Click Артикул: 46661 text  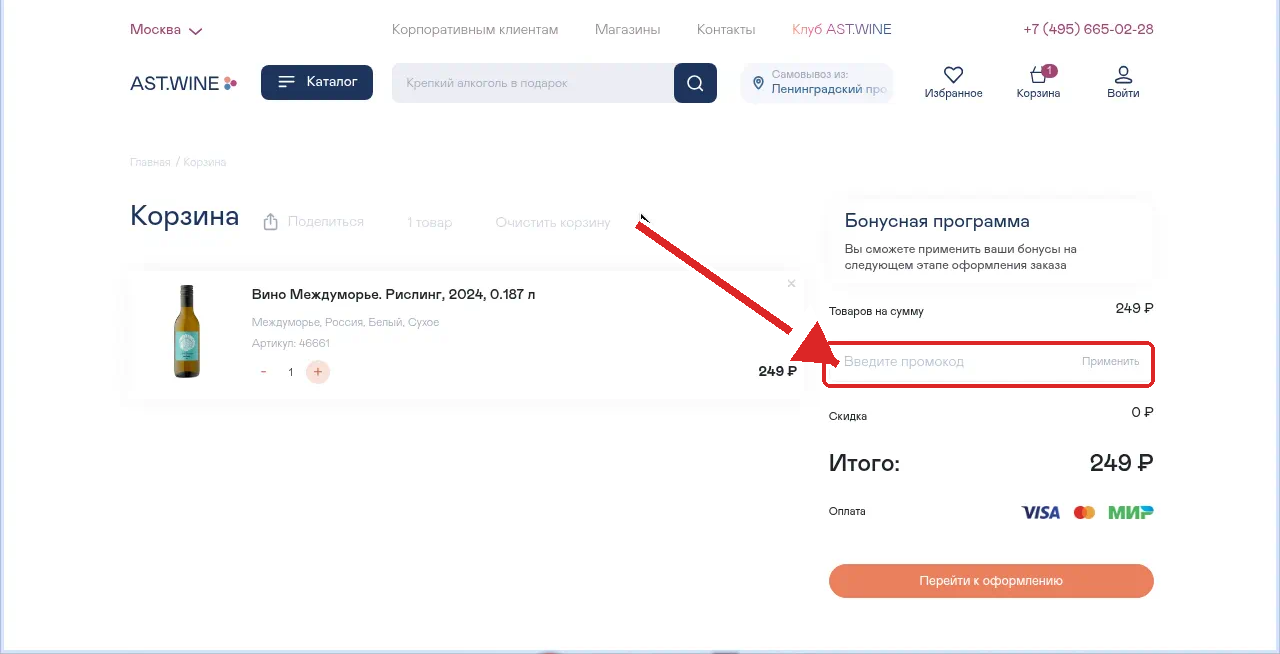point(291,343)
